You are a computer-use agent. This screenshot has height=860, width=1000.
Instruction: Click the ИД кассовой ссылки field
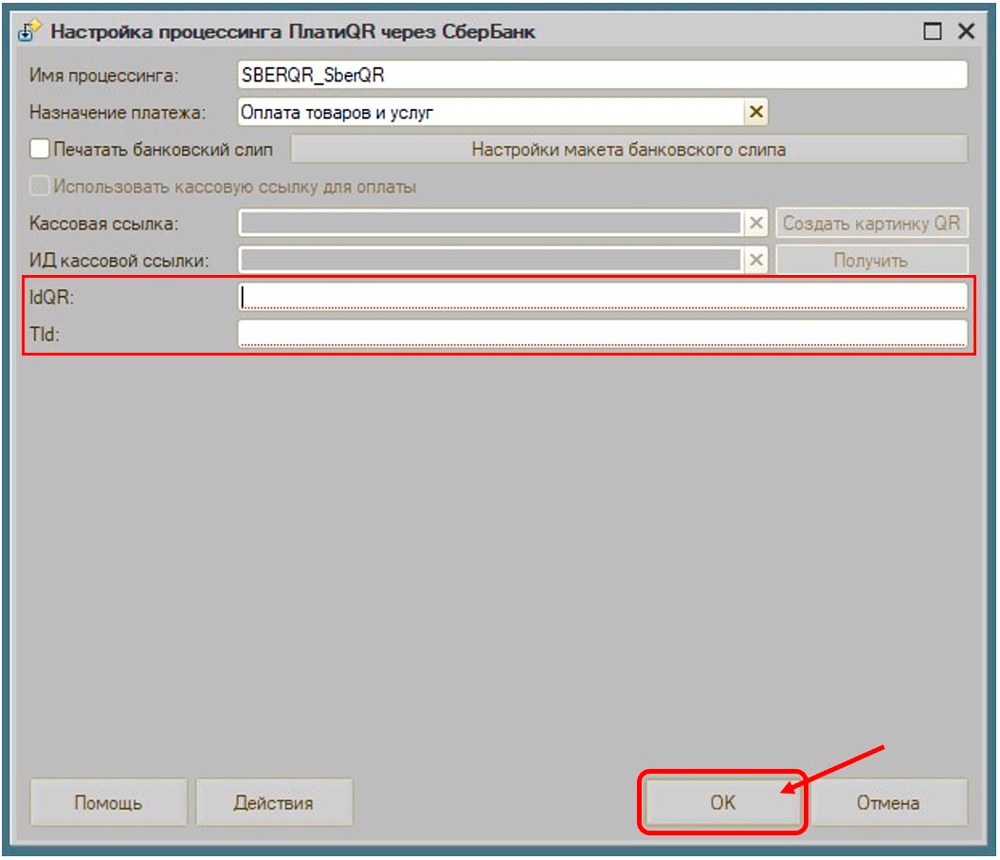click(x=491, y=260)
